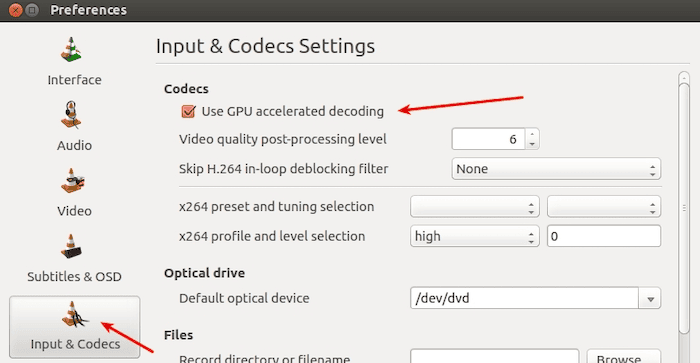Click the Codecs section heading
The height and width of the screenshot is (363, 700).
(186, 89)
